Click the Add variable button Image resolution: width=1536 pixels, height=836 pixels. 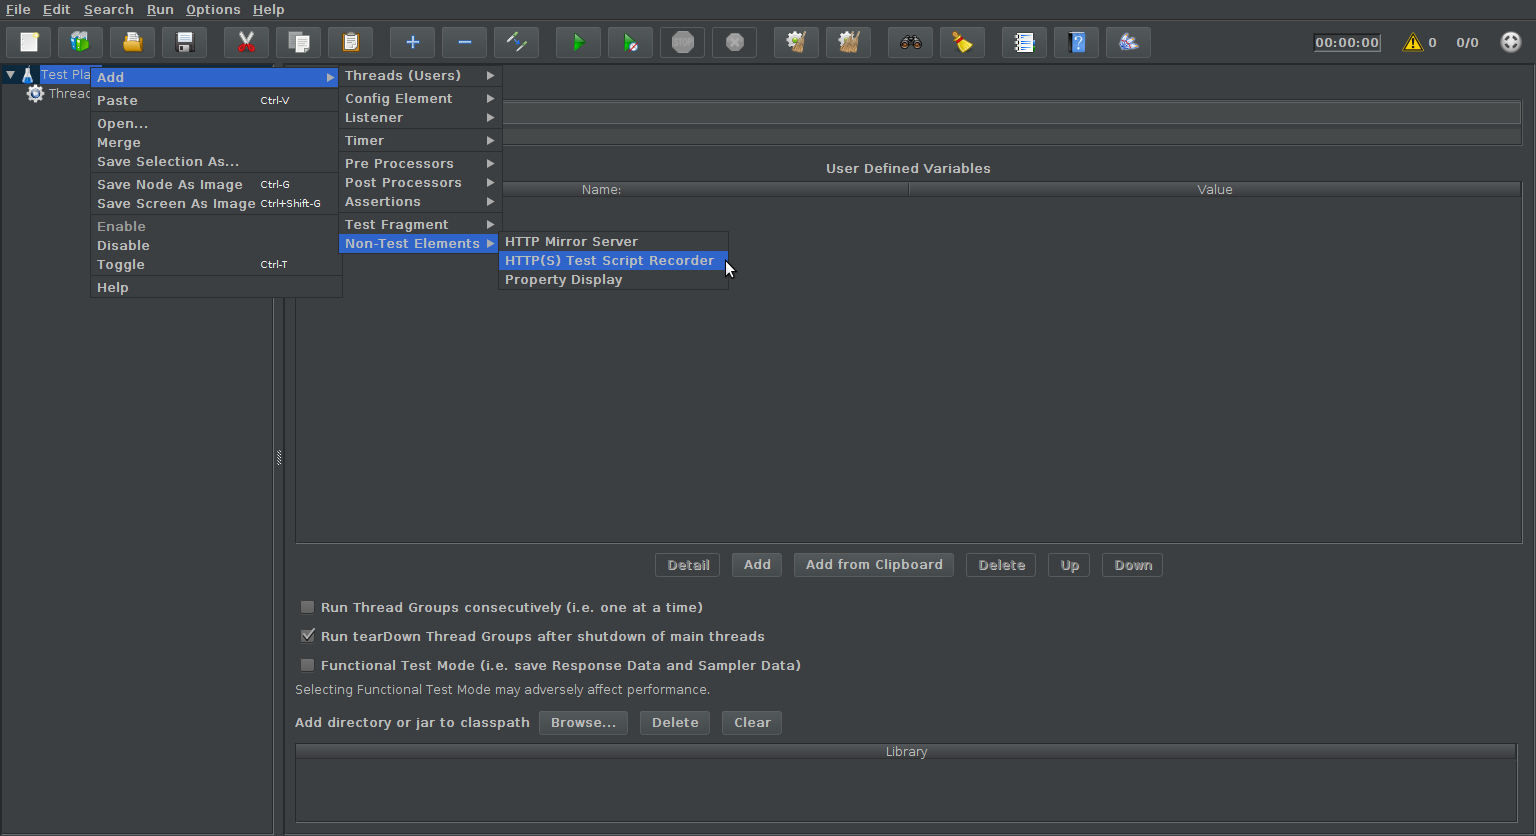click(757, 565)
